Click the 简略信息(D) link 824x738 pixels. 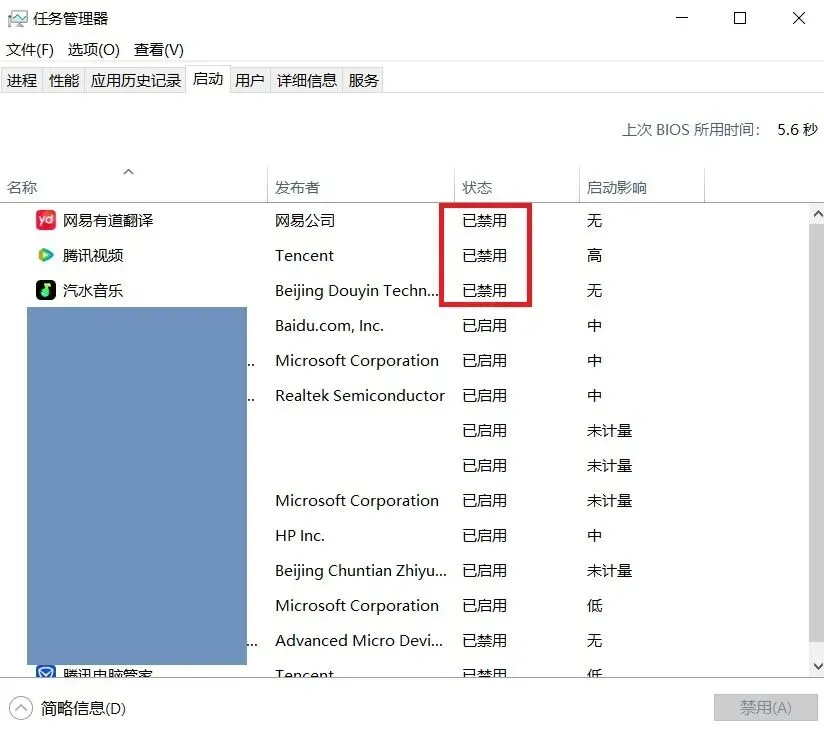tap(83, 709)
